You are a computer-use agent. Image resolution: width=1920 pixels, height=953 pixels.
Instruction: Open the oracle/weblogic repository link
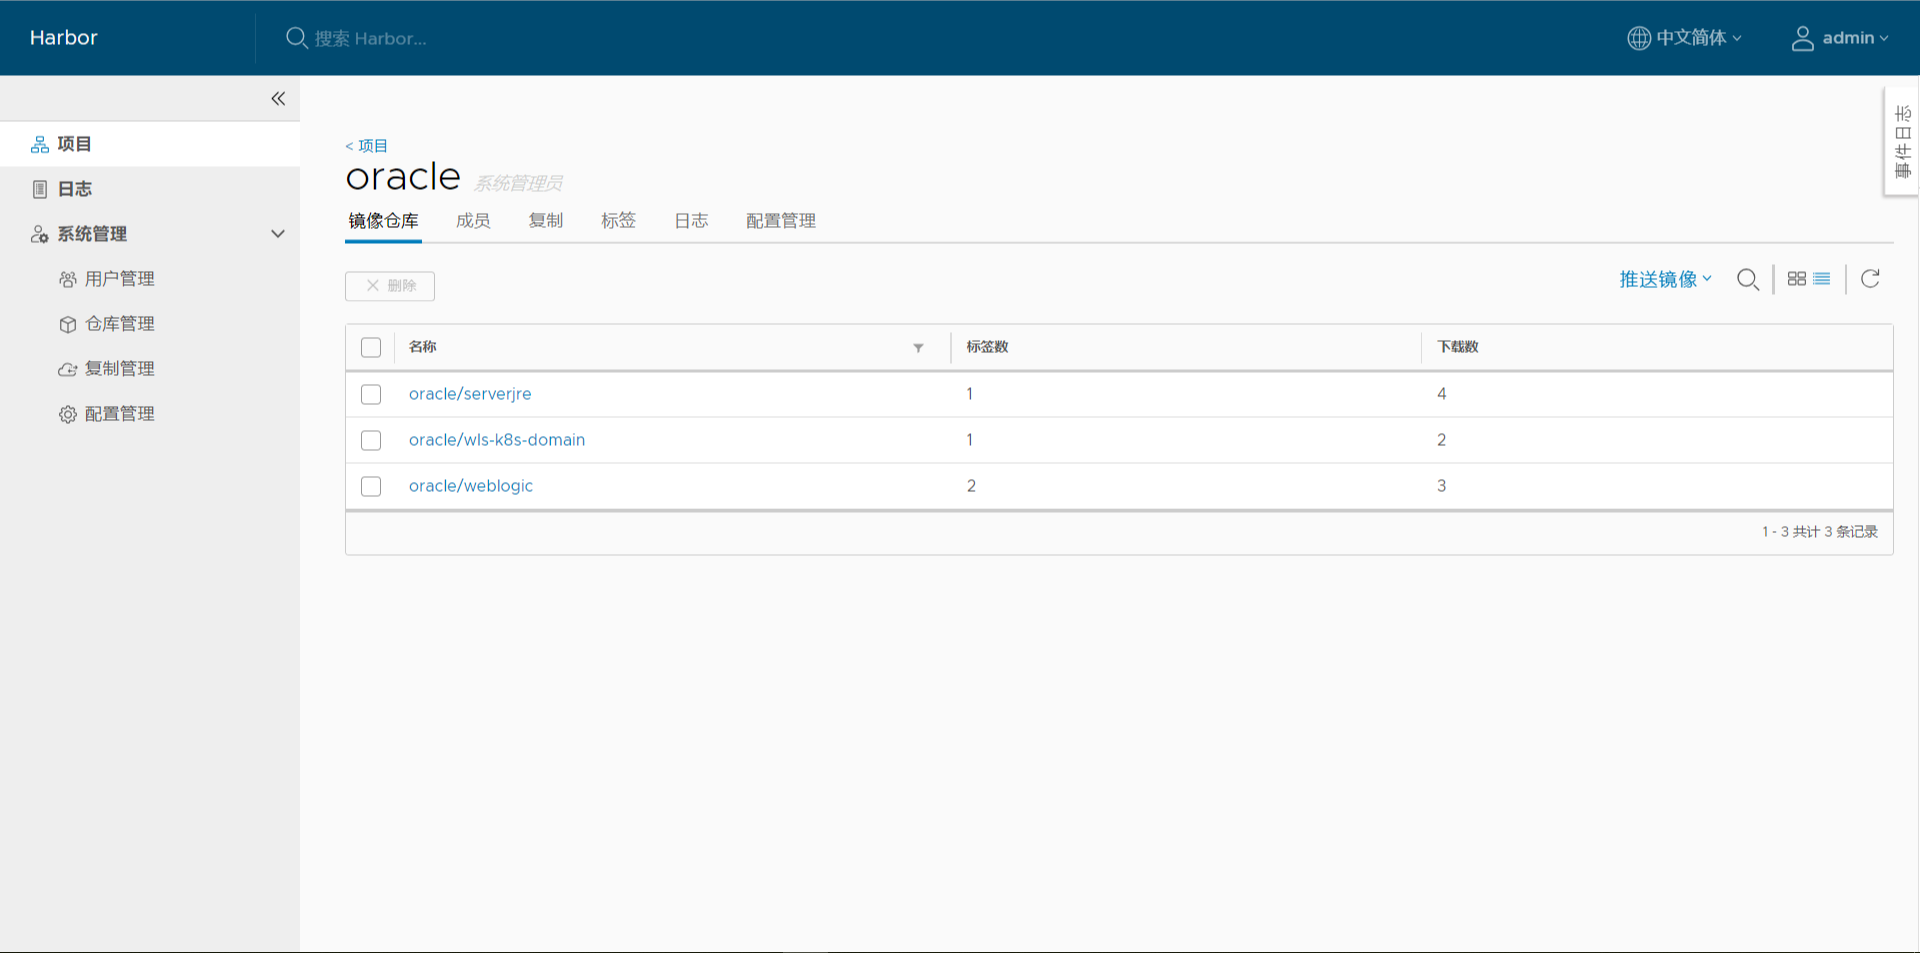click(x=471, y=486)
